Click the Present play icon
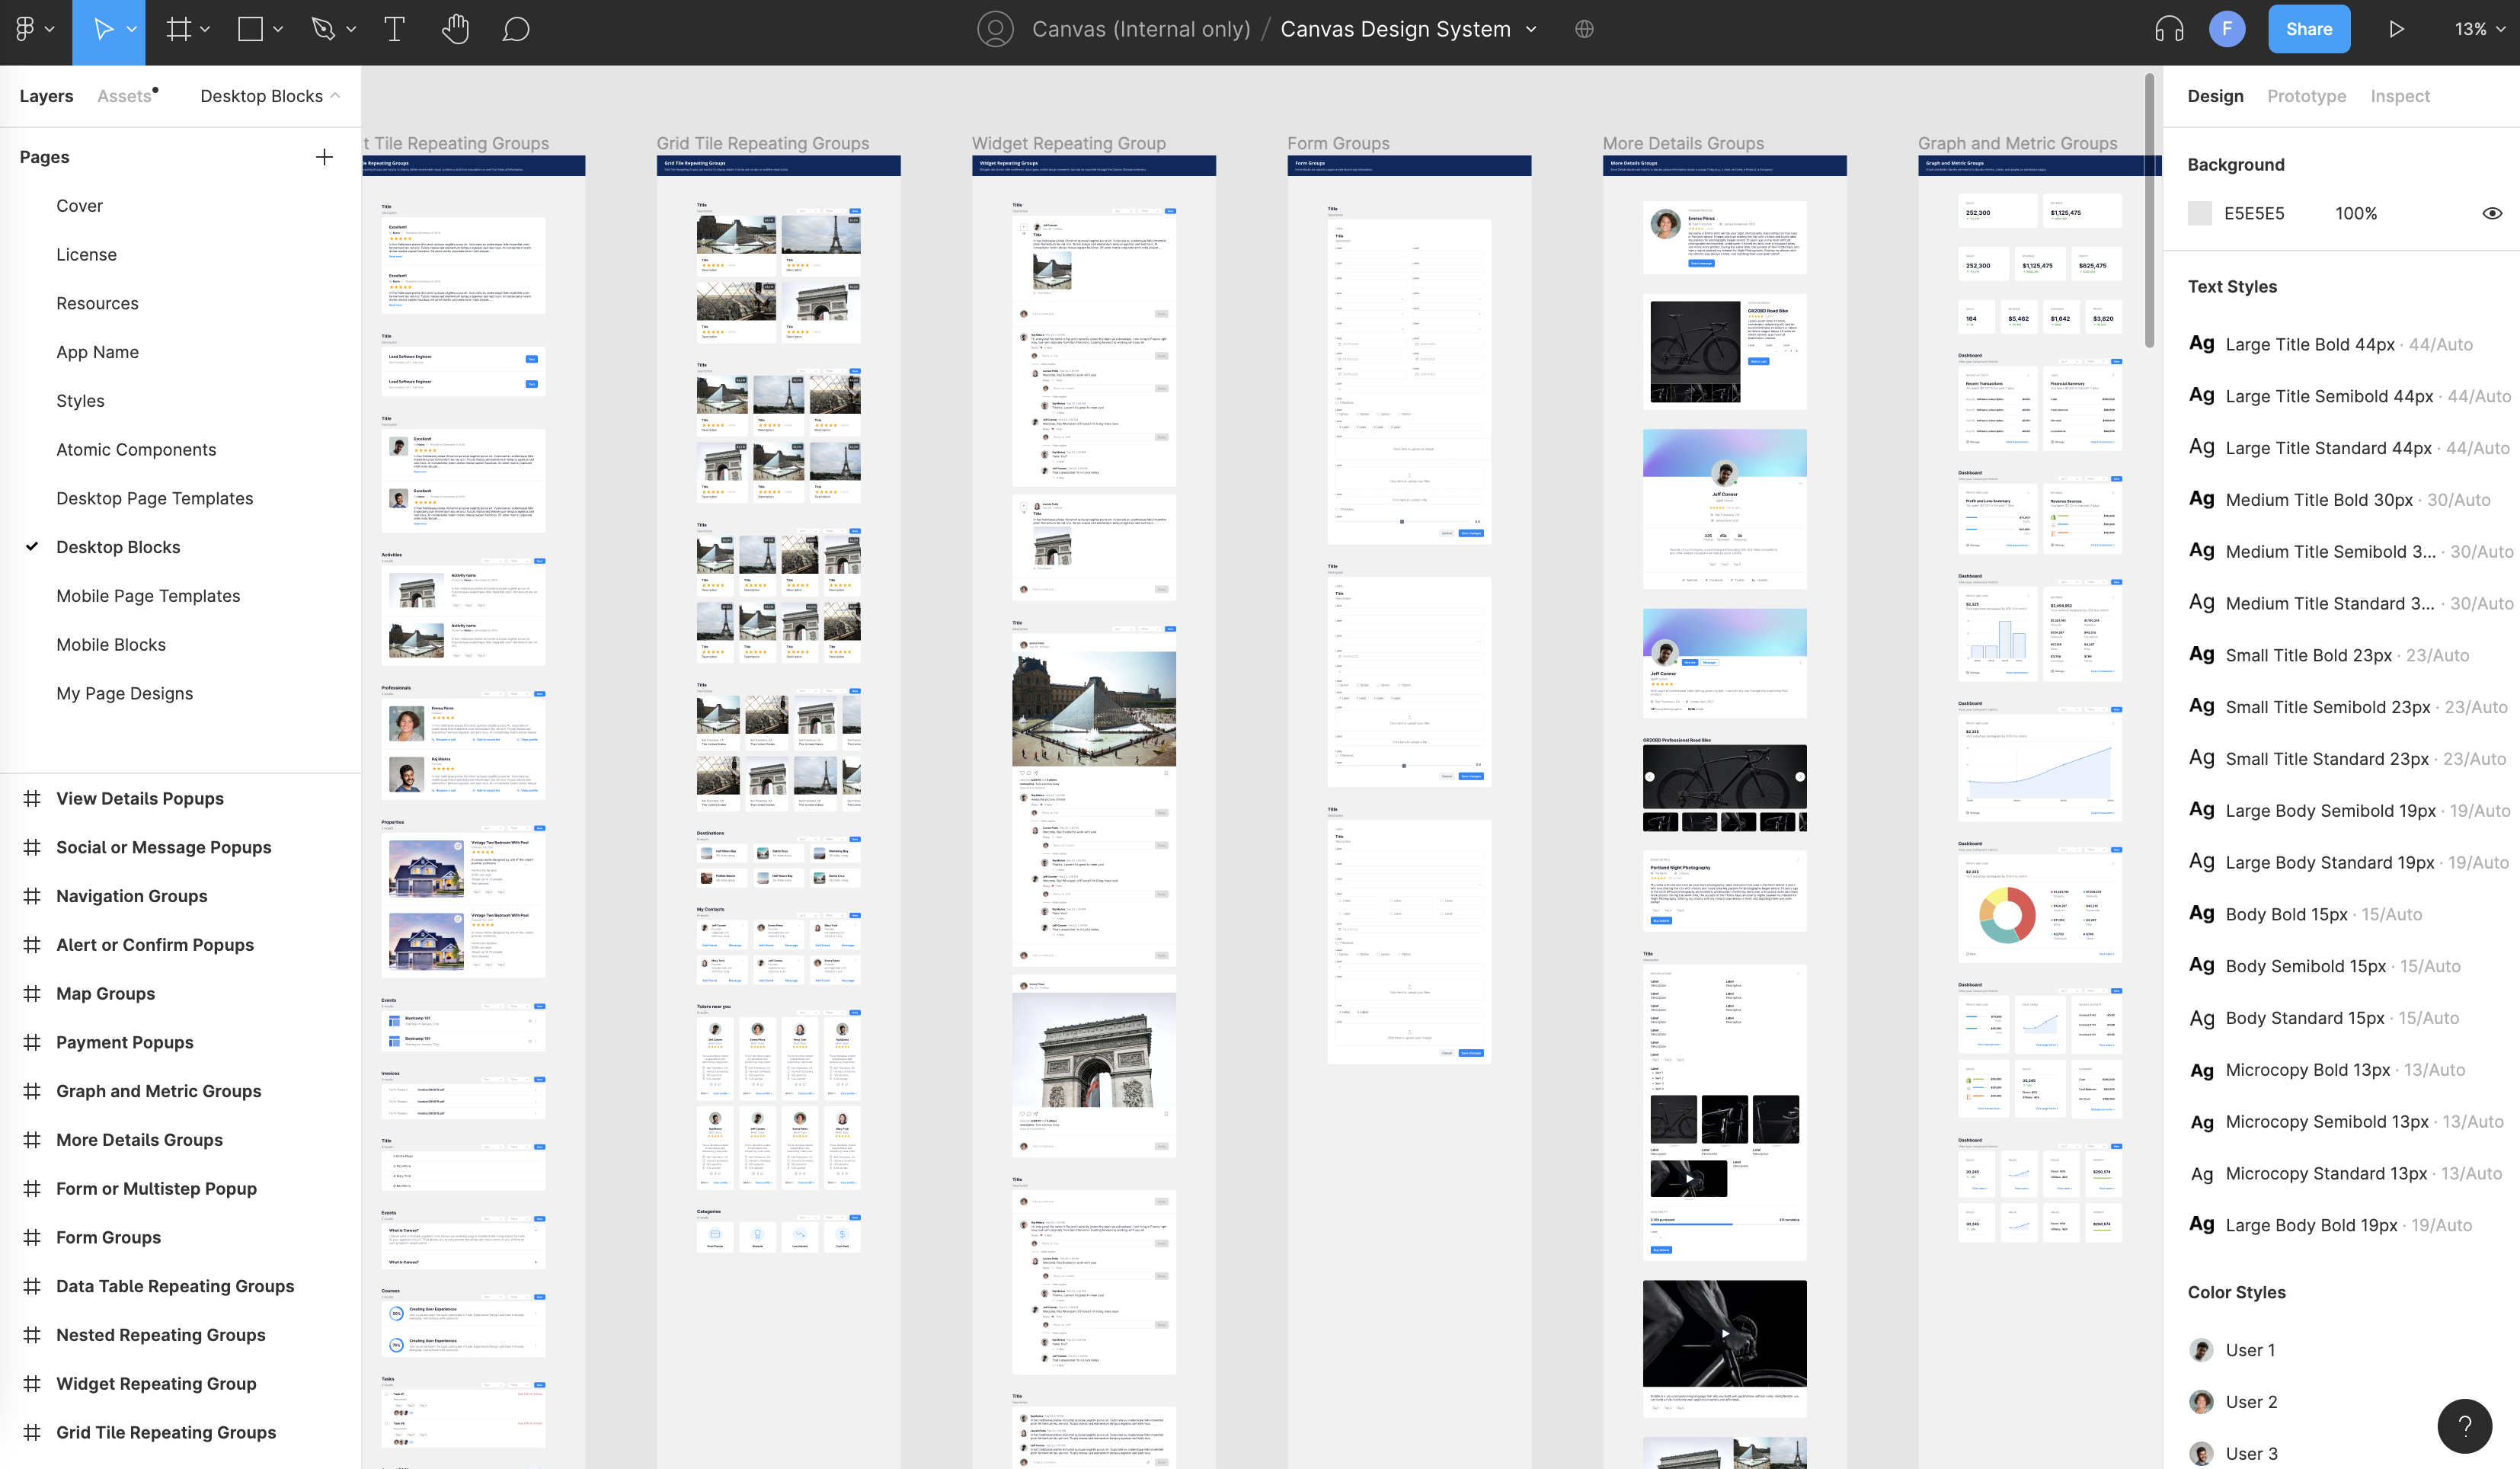This screenshot has width=2520, height=1469. coord(2396,29)
